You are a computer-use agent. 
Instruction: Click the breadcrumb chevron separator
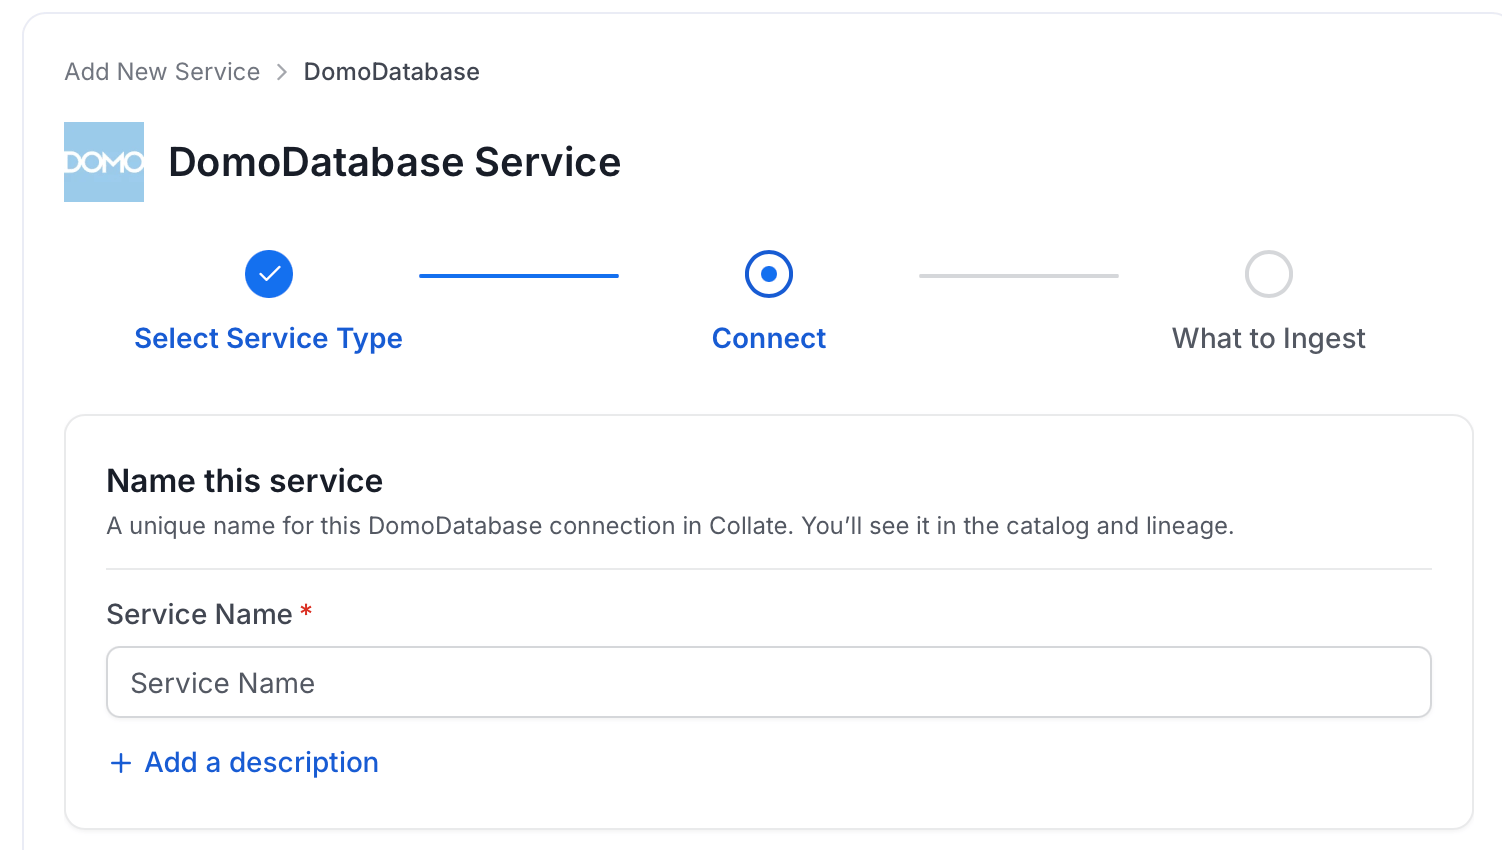282,72
